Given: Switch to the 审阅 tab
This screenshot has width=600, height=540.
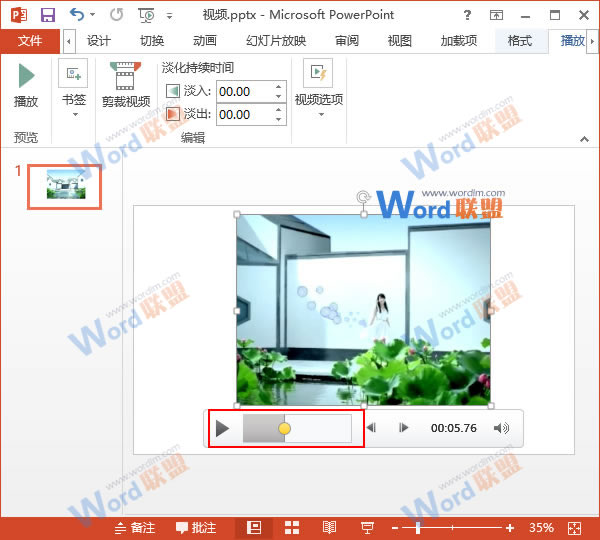Looking at the screenshot, I should [x=347, y=41].
